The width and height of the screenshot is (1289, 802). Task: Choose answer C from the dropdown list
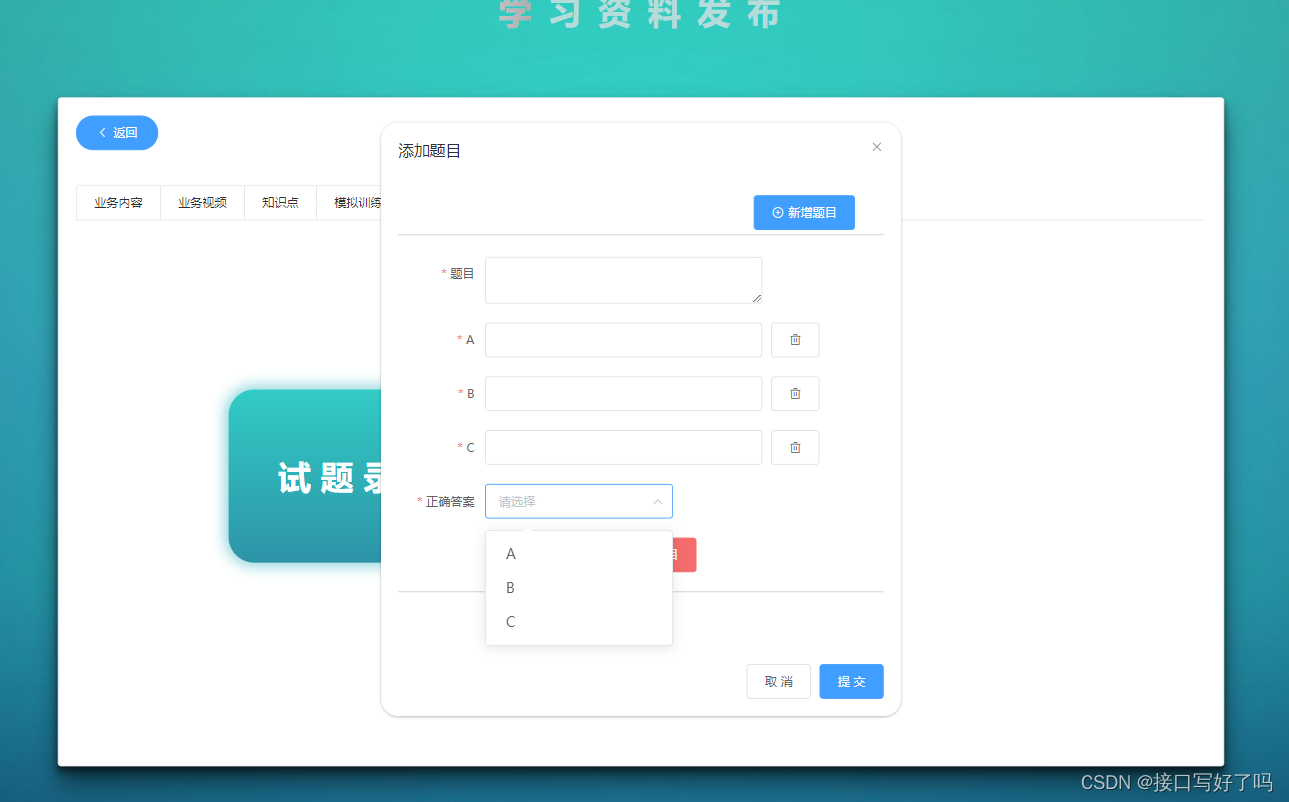579,622
